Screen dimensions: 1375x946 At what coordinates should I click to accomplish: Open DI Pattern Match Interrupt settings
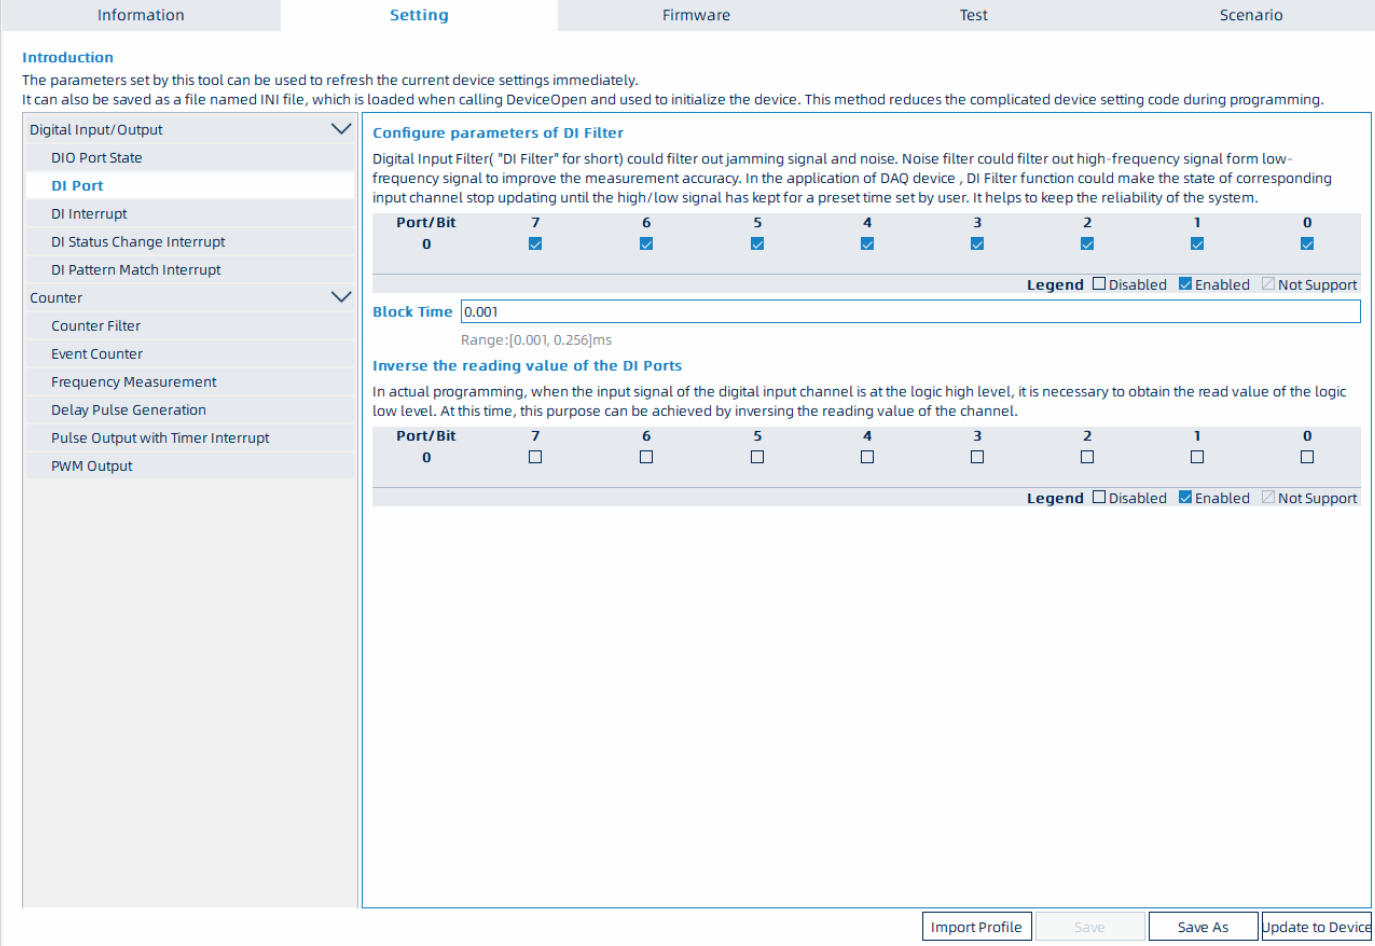pyautogui.click(x=136, y=270)
